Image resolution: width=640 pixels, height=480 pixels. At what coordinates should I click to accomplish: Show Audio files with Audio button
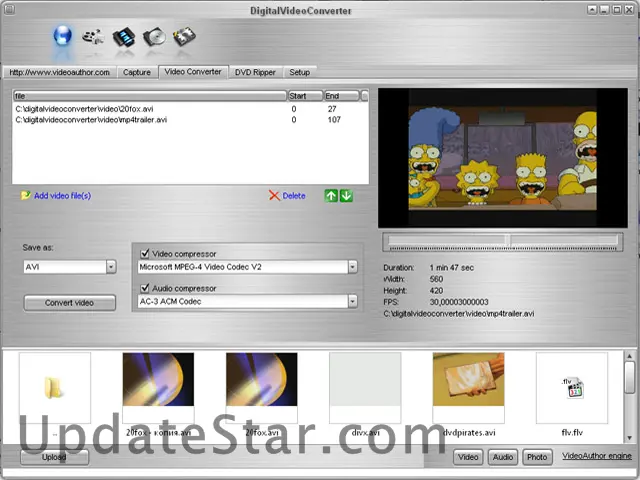503,457
